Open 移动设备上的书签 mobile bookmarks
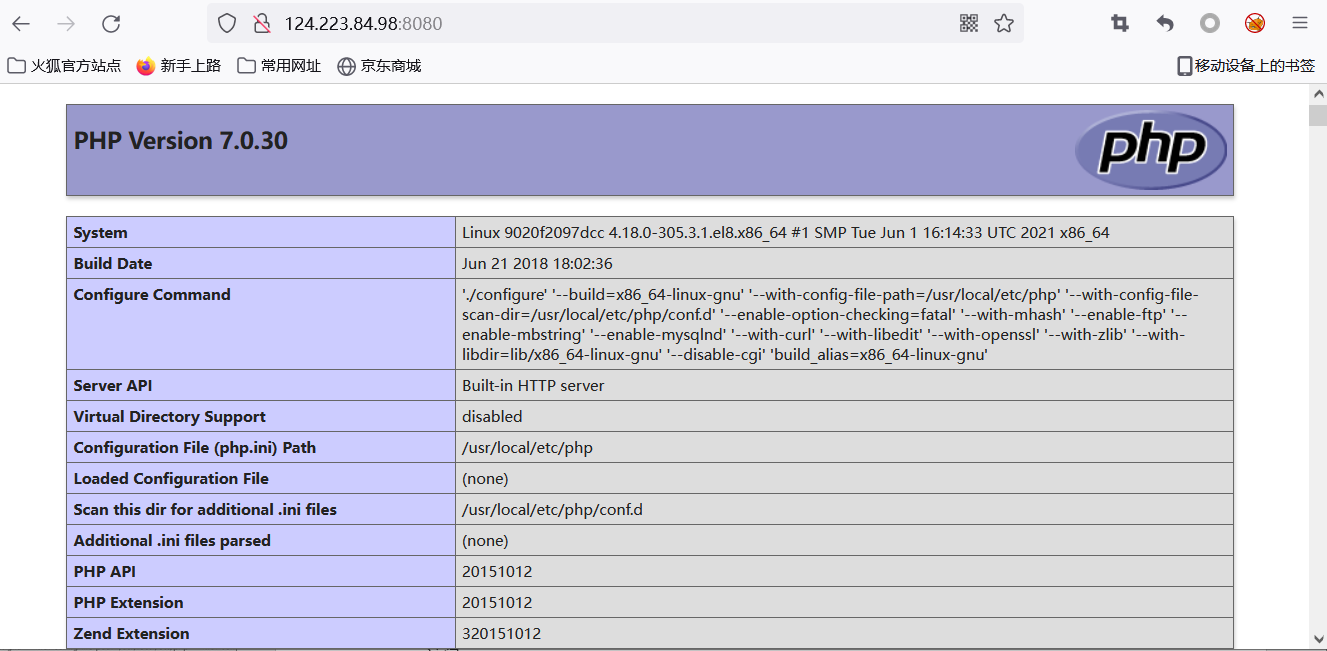This screenshot has width=1327, height=651. coord(1246,66)
